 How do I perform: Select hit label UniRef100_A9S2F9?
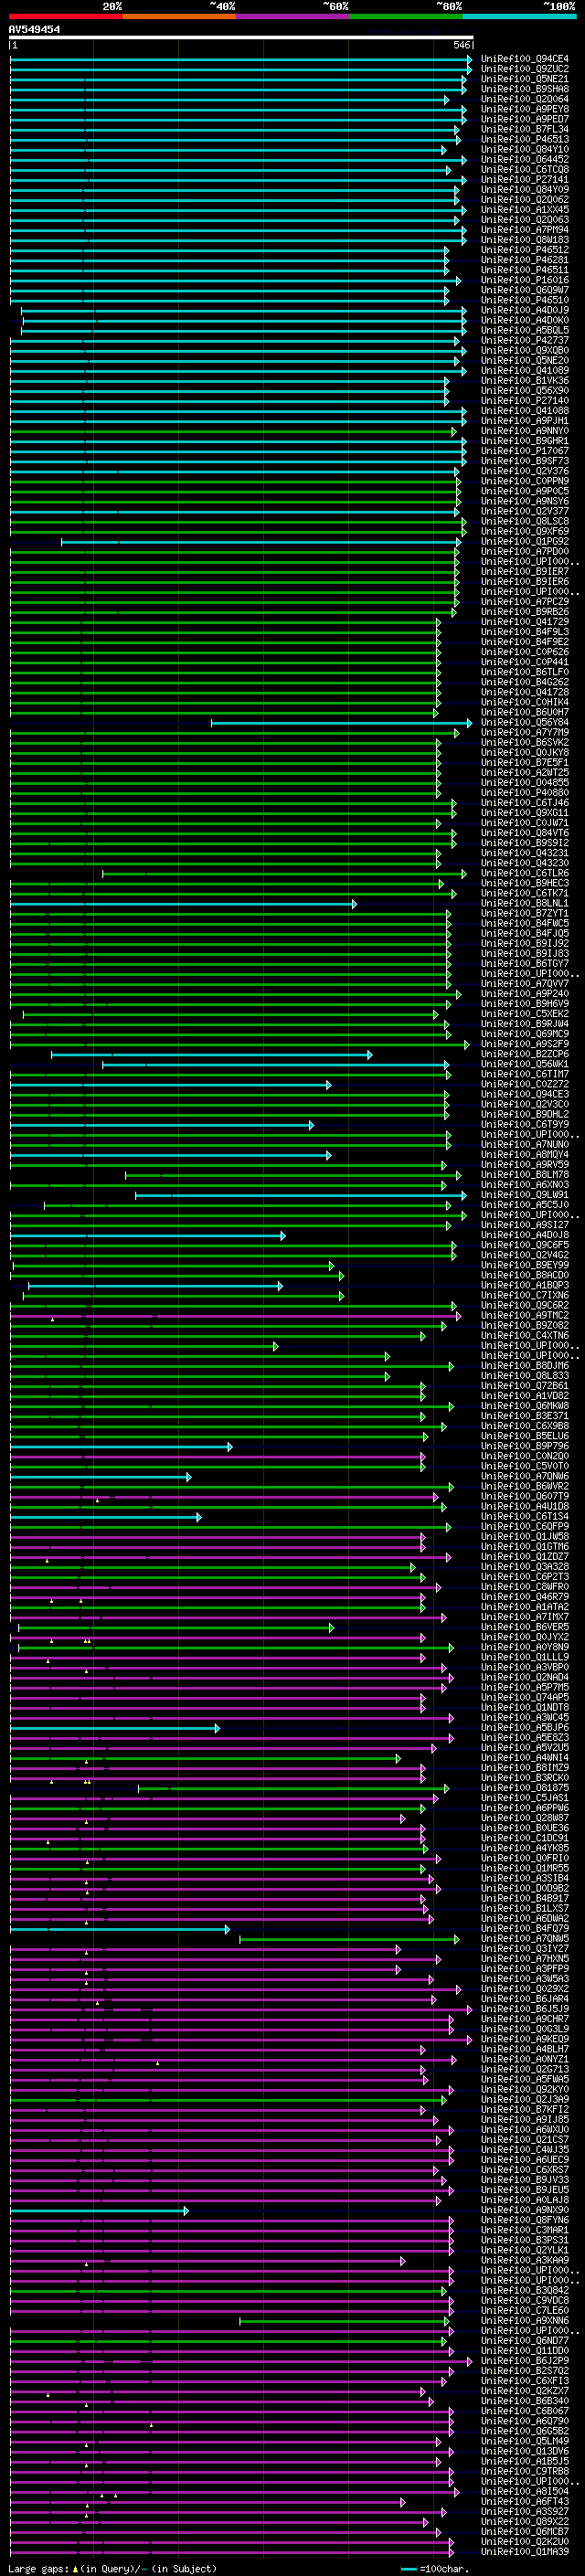[524, 1044]
